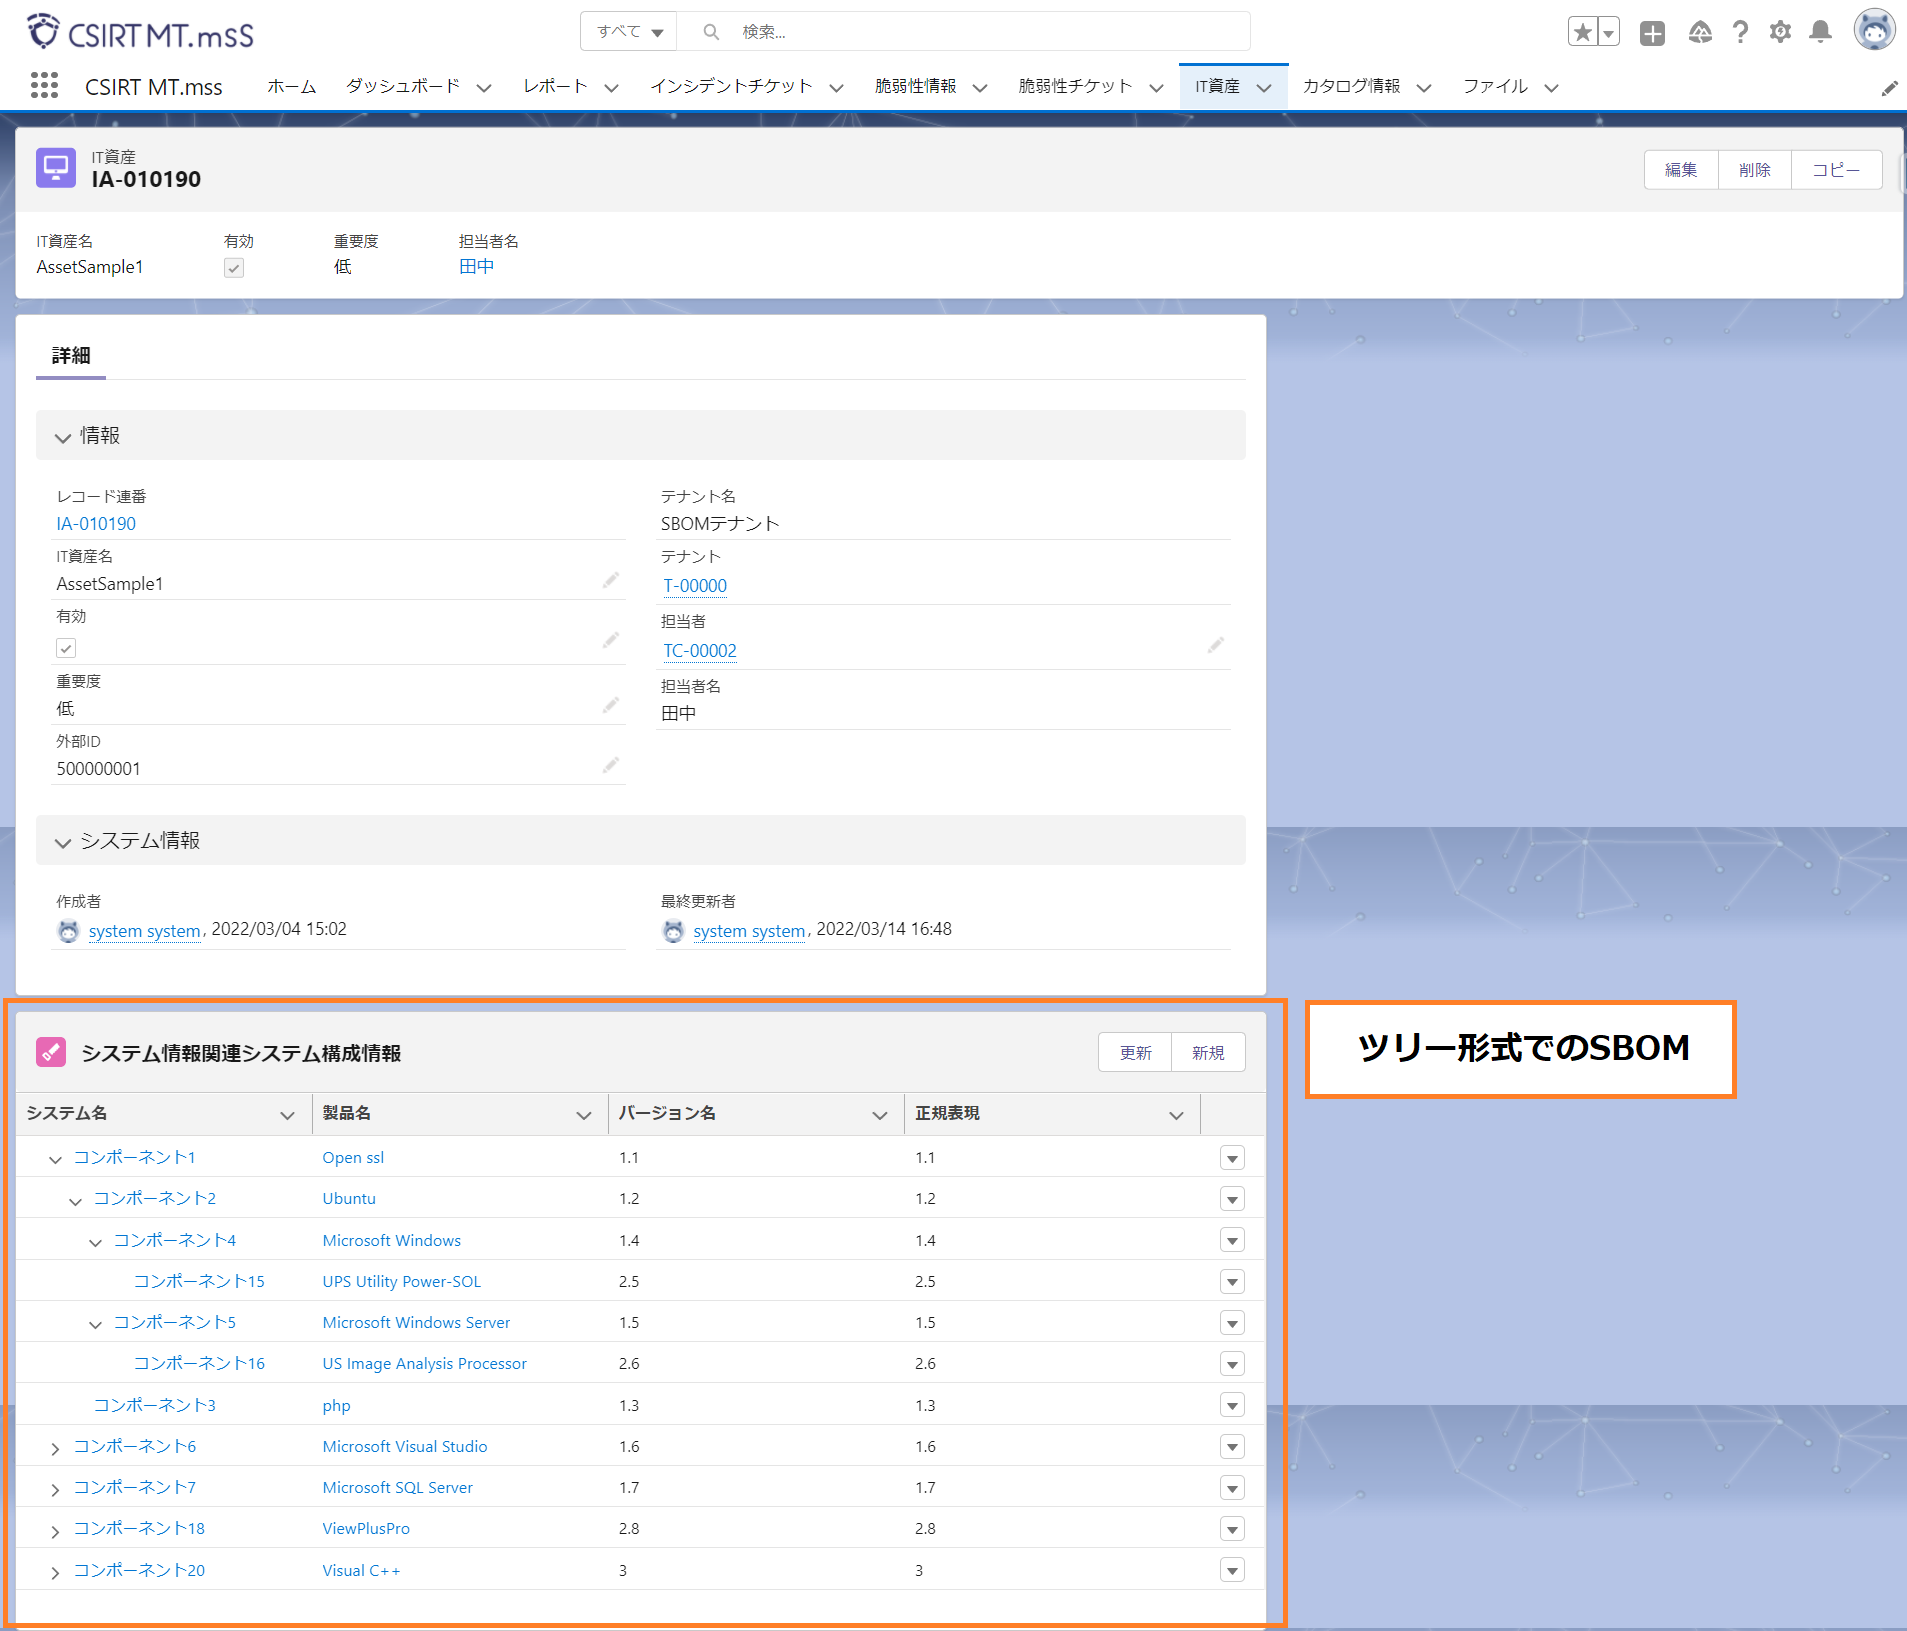This screenshot has height=1631, width=1907.
Task: Open the T-00000 tenant link
Action: [695, 586]
